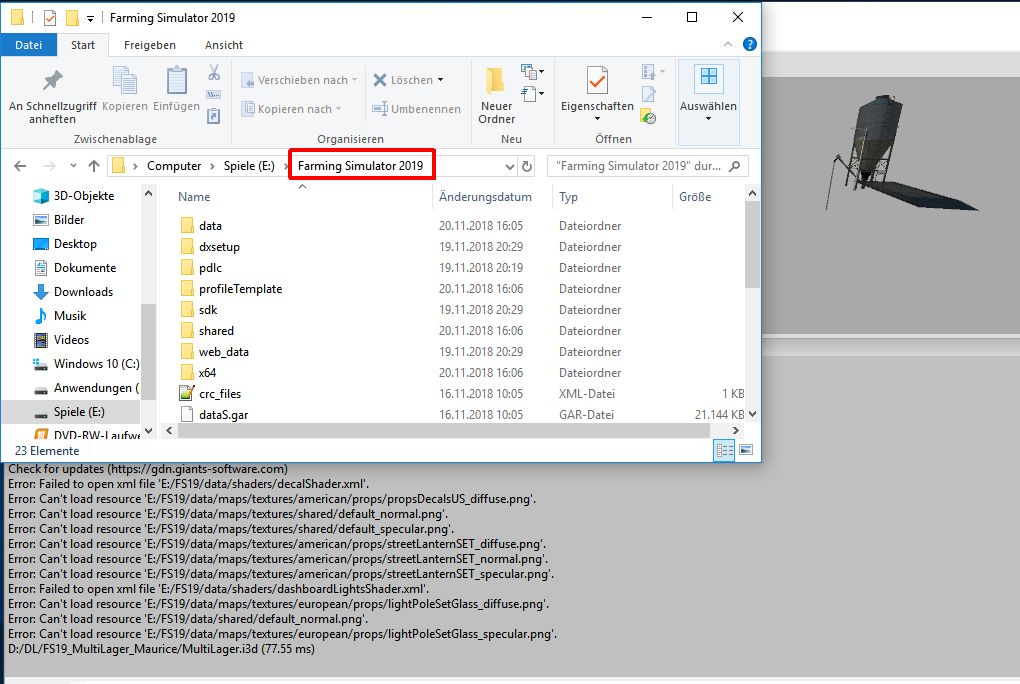Select the dataS.gar file
Screen dimensions: 1020x684
223,415
